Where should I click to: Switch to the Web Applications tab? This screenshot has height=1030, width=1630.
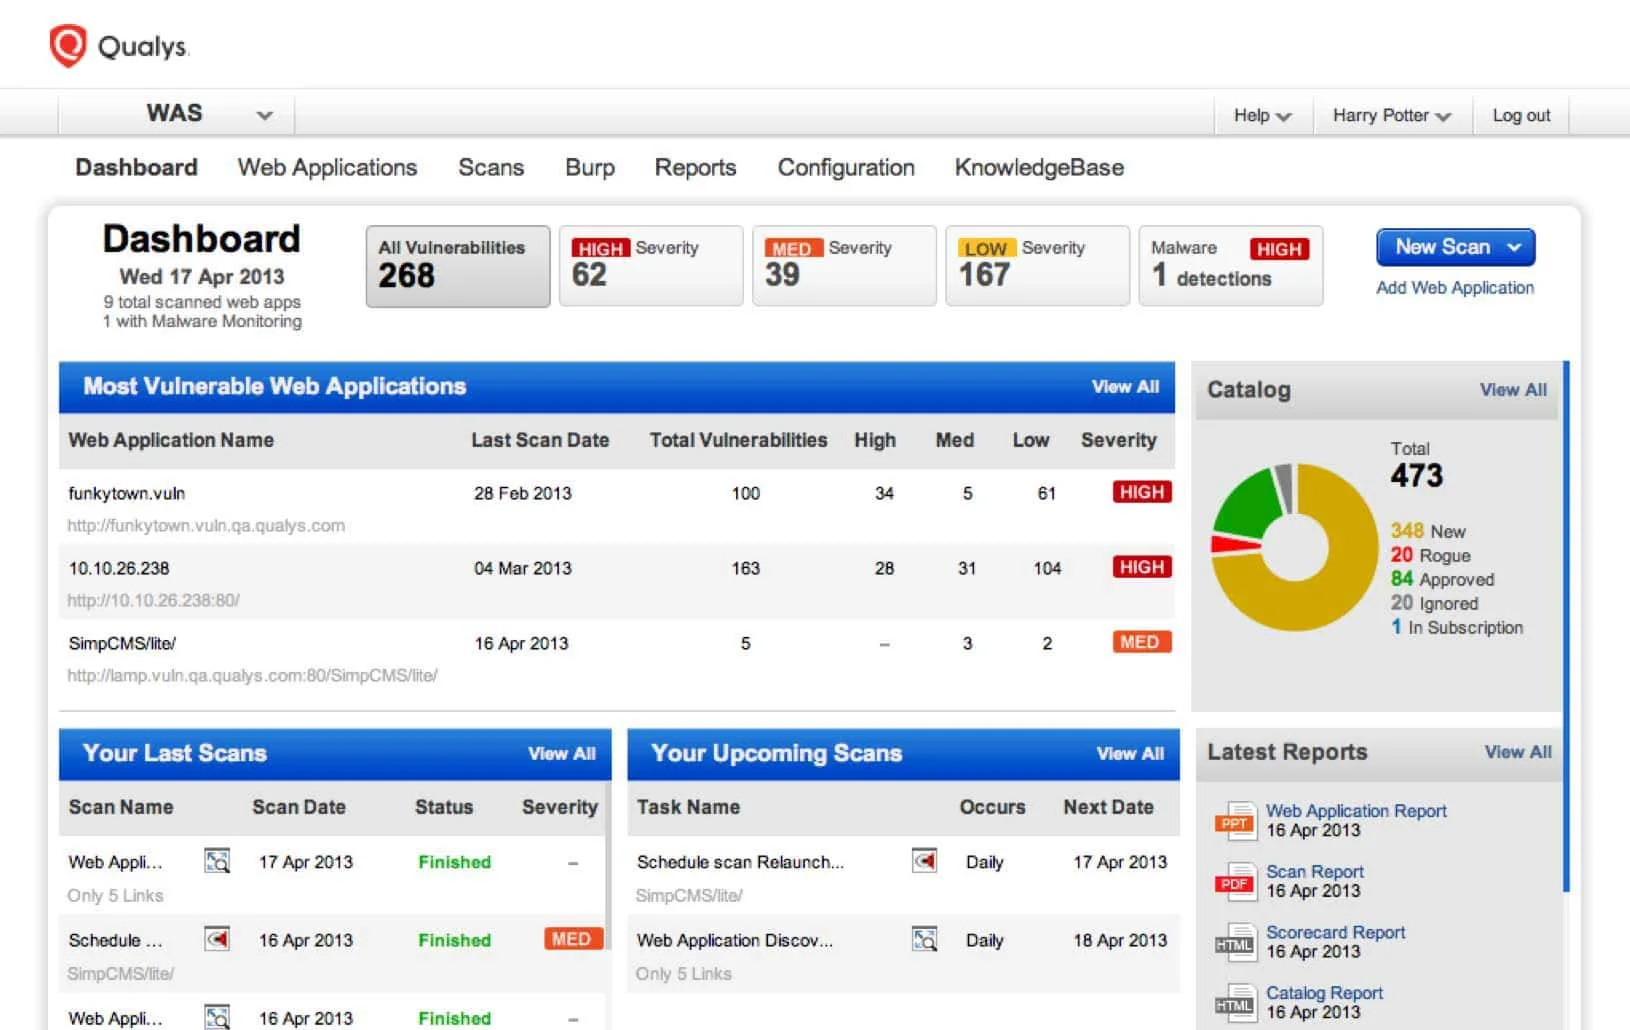[x=326, y=167]
